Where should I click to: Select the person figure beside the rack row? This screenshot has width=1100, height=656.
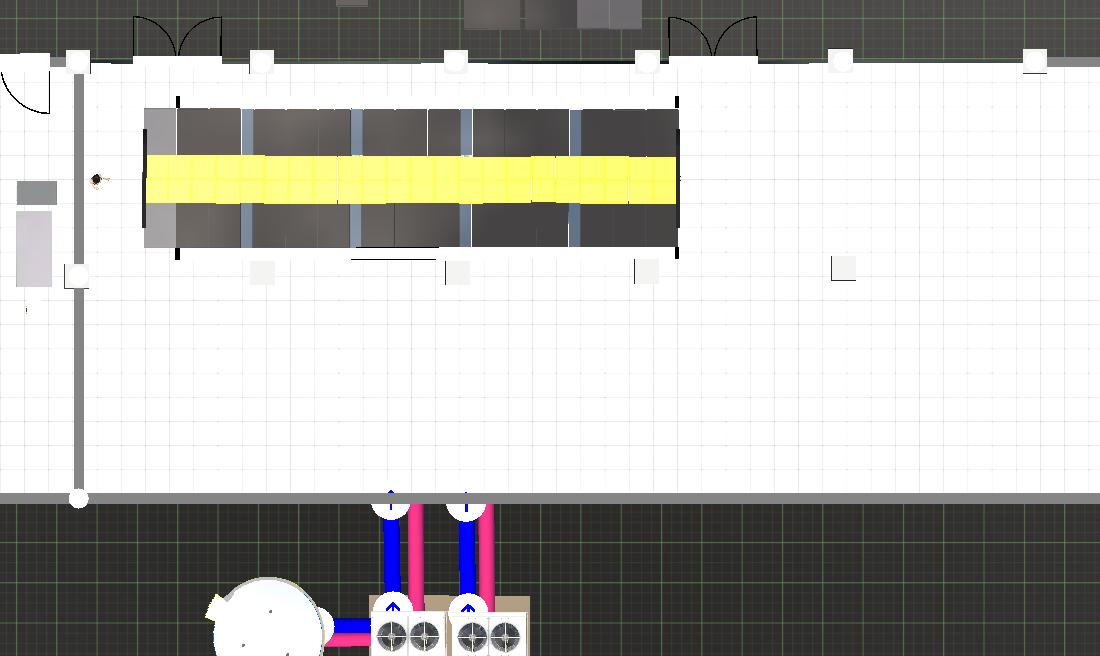coord(97,180)
